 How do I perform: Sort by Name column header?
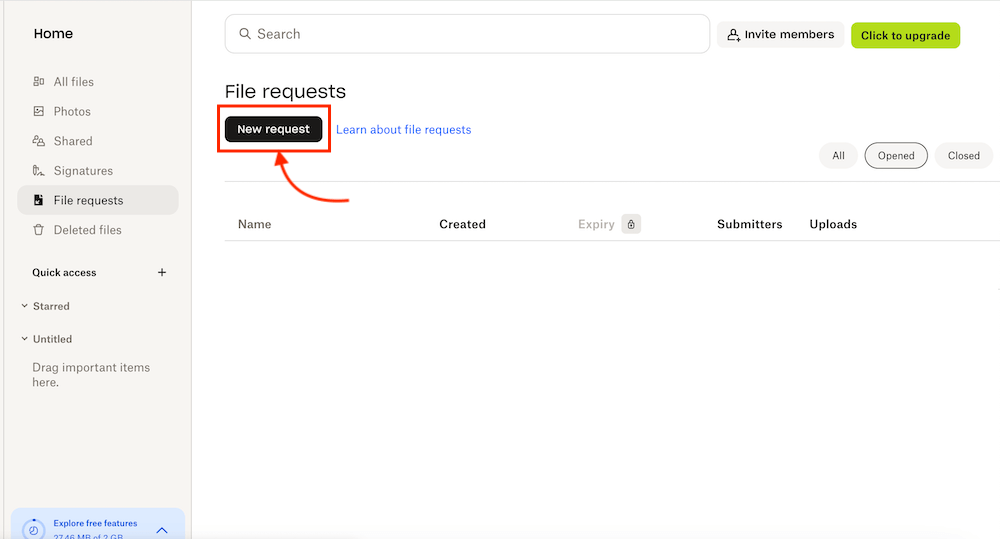point(254,224)
